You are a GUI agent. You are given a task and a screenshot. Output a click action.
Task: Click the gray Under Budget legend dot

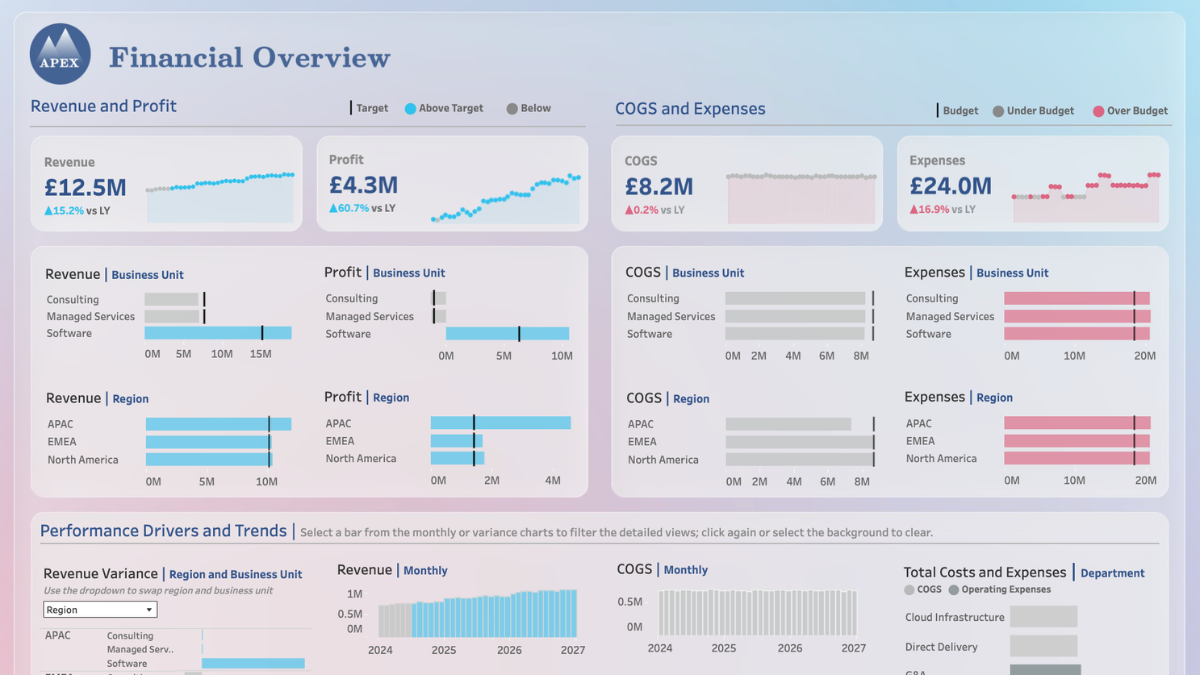(998, 111)
